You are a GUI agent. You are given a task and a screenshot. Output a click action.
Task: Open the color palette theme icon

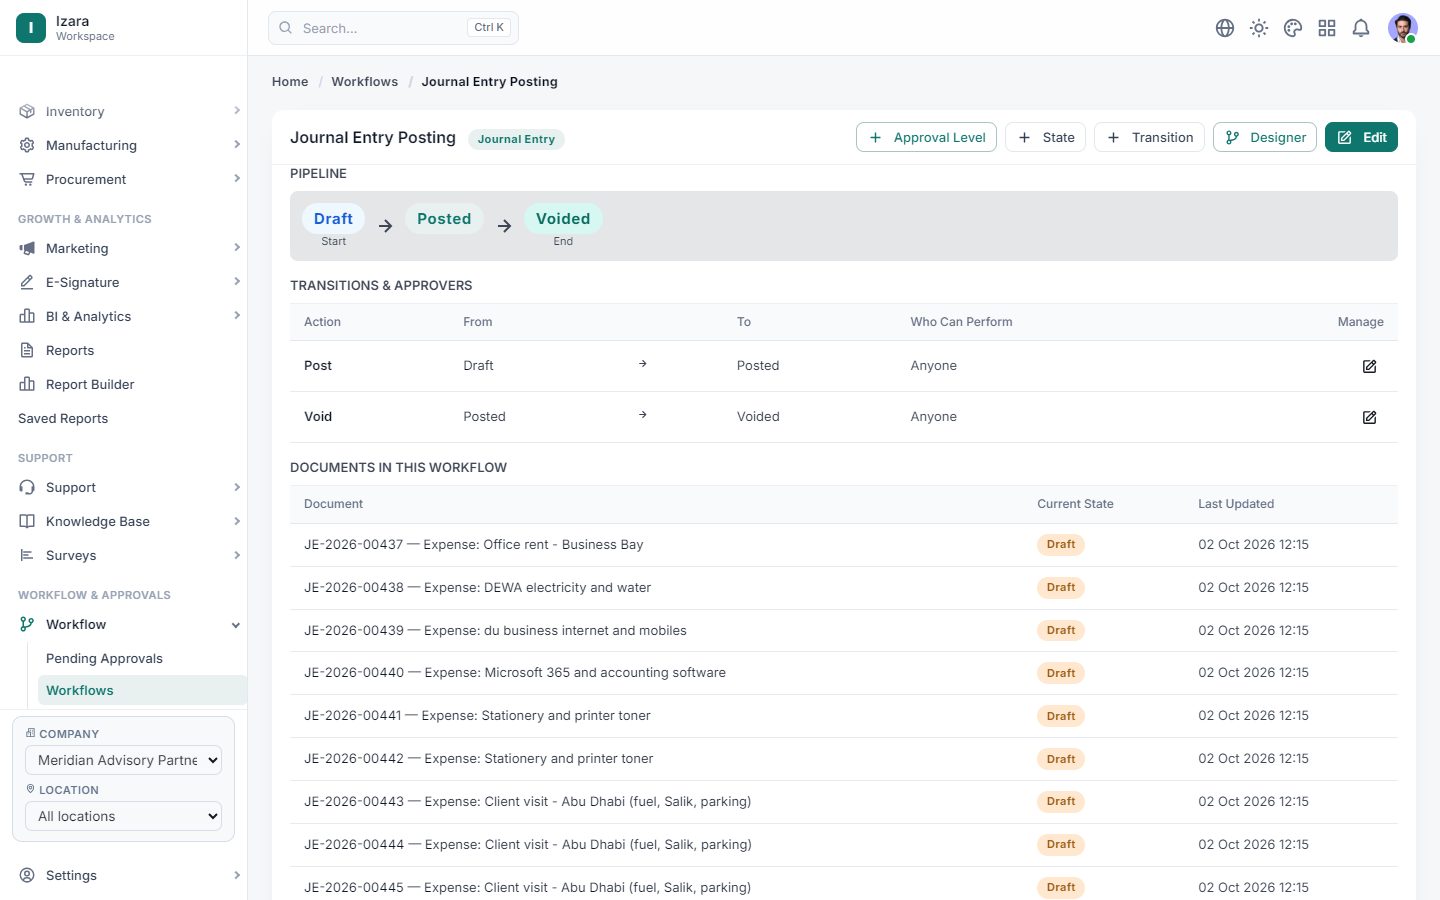[1293, 28]
